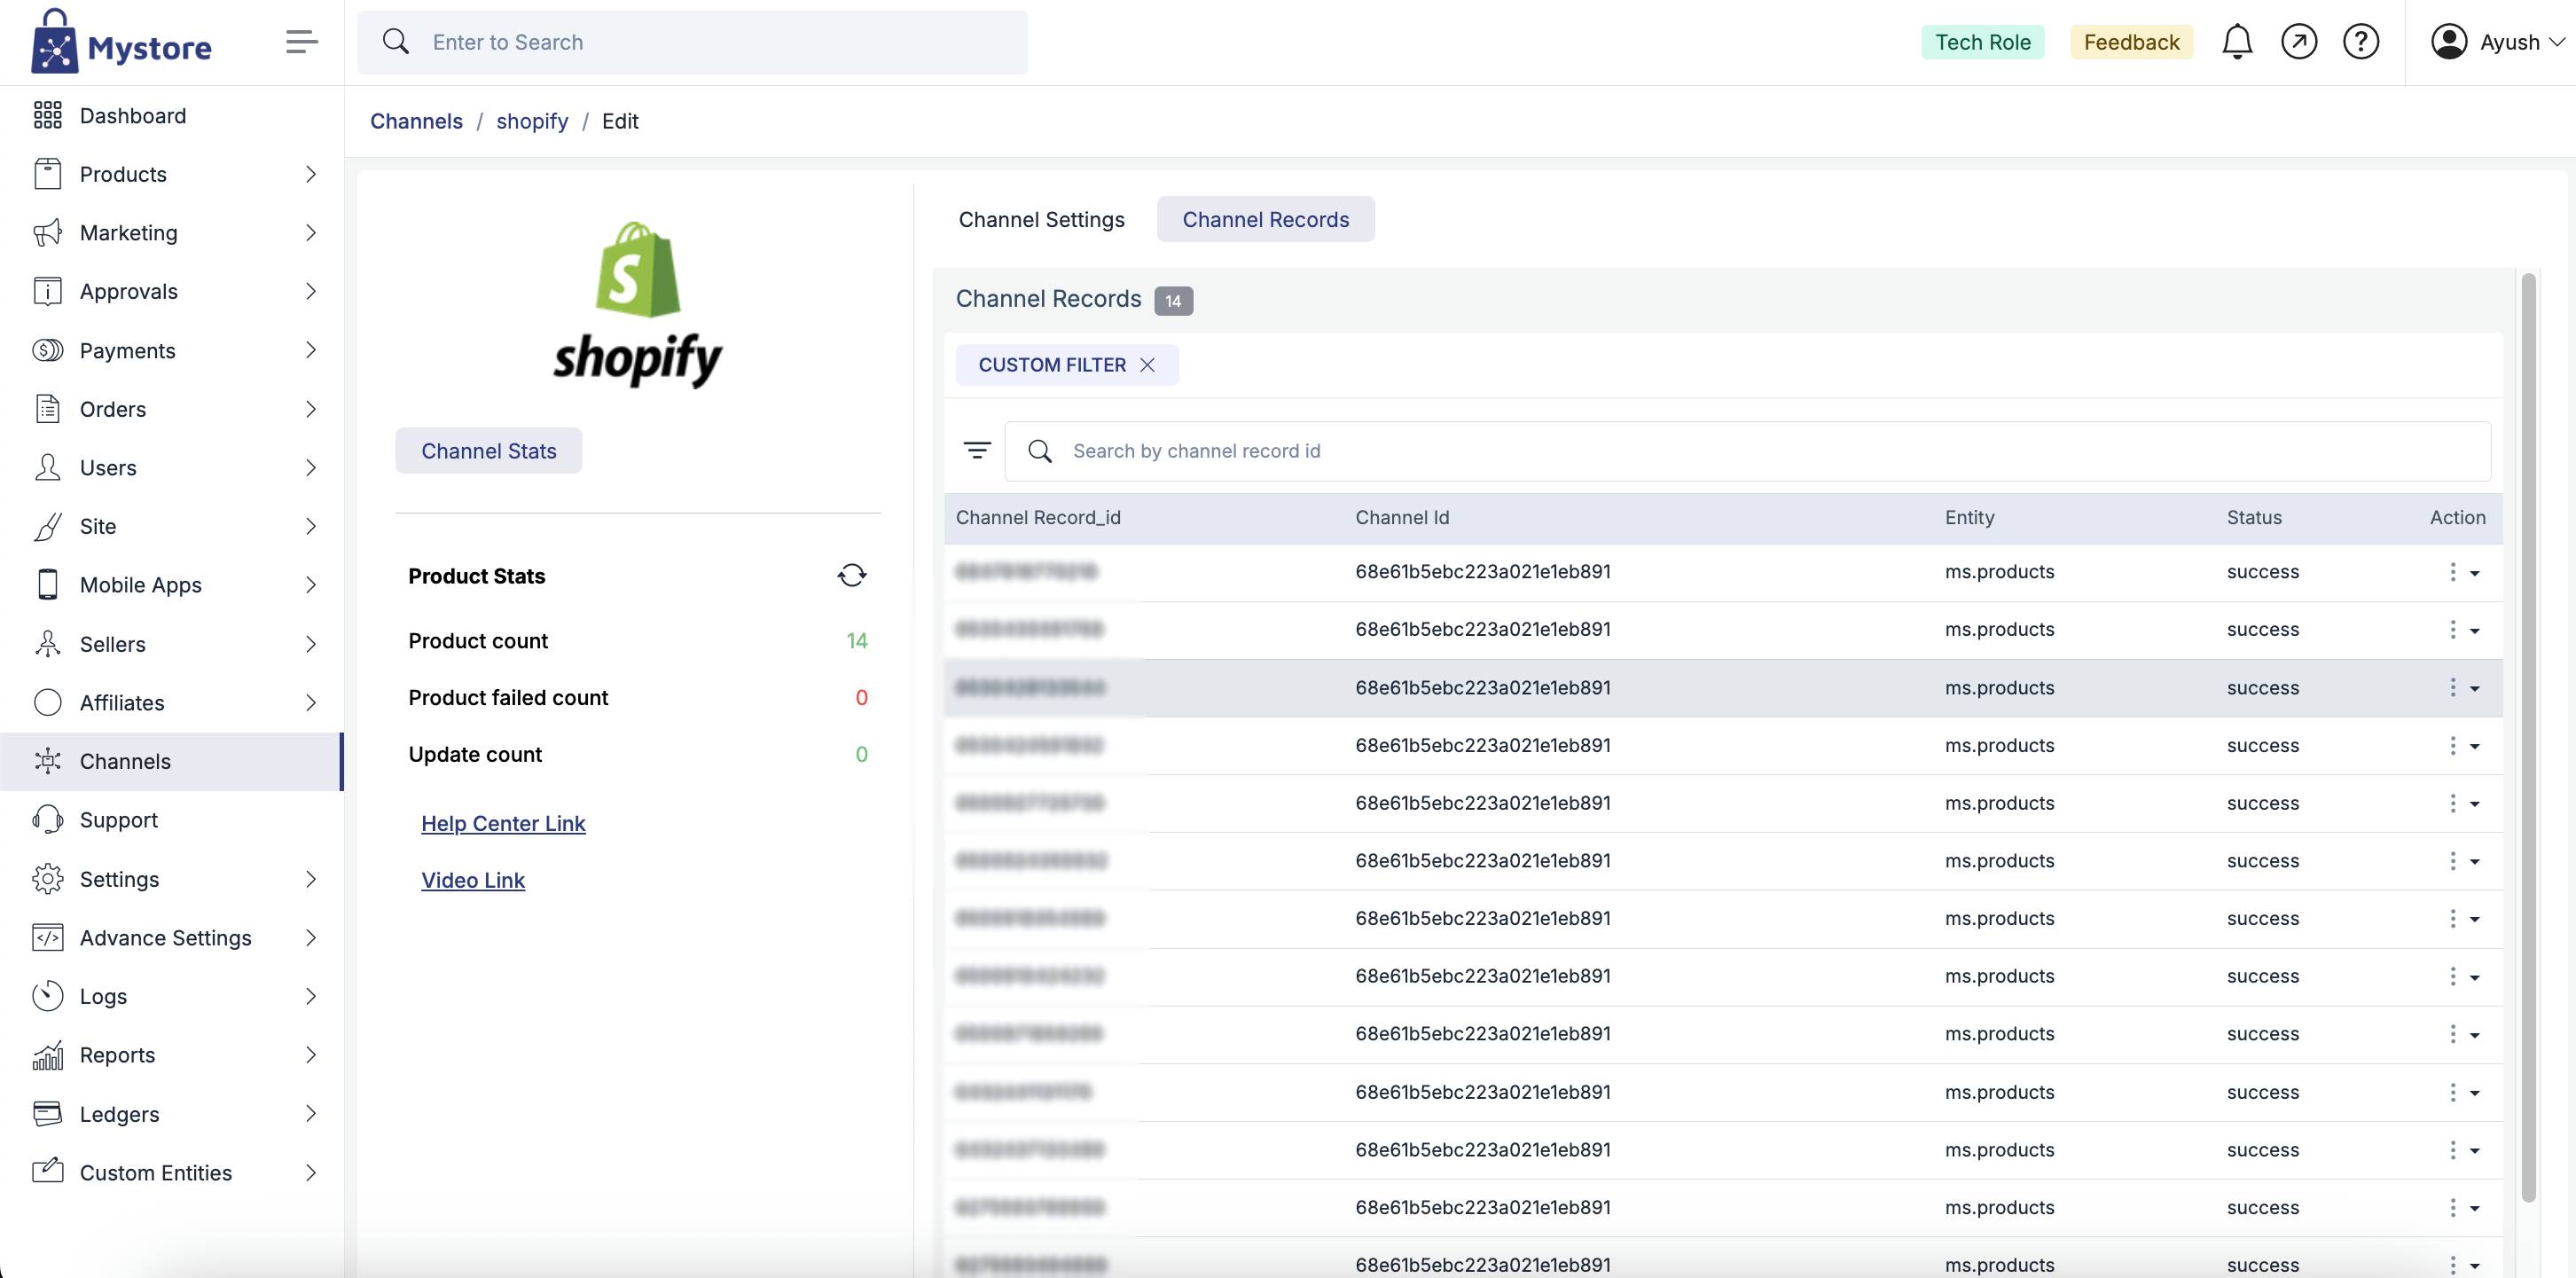Image resolution: width=2576 pixels, height=1278 pixels.
Task: Open the Help Center Link
Action: coord(503,823)
